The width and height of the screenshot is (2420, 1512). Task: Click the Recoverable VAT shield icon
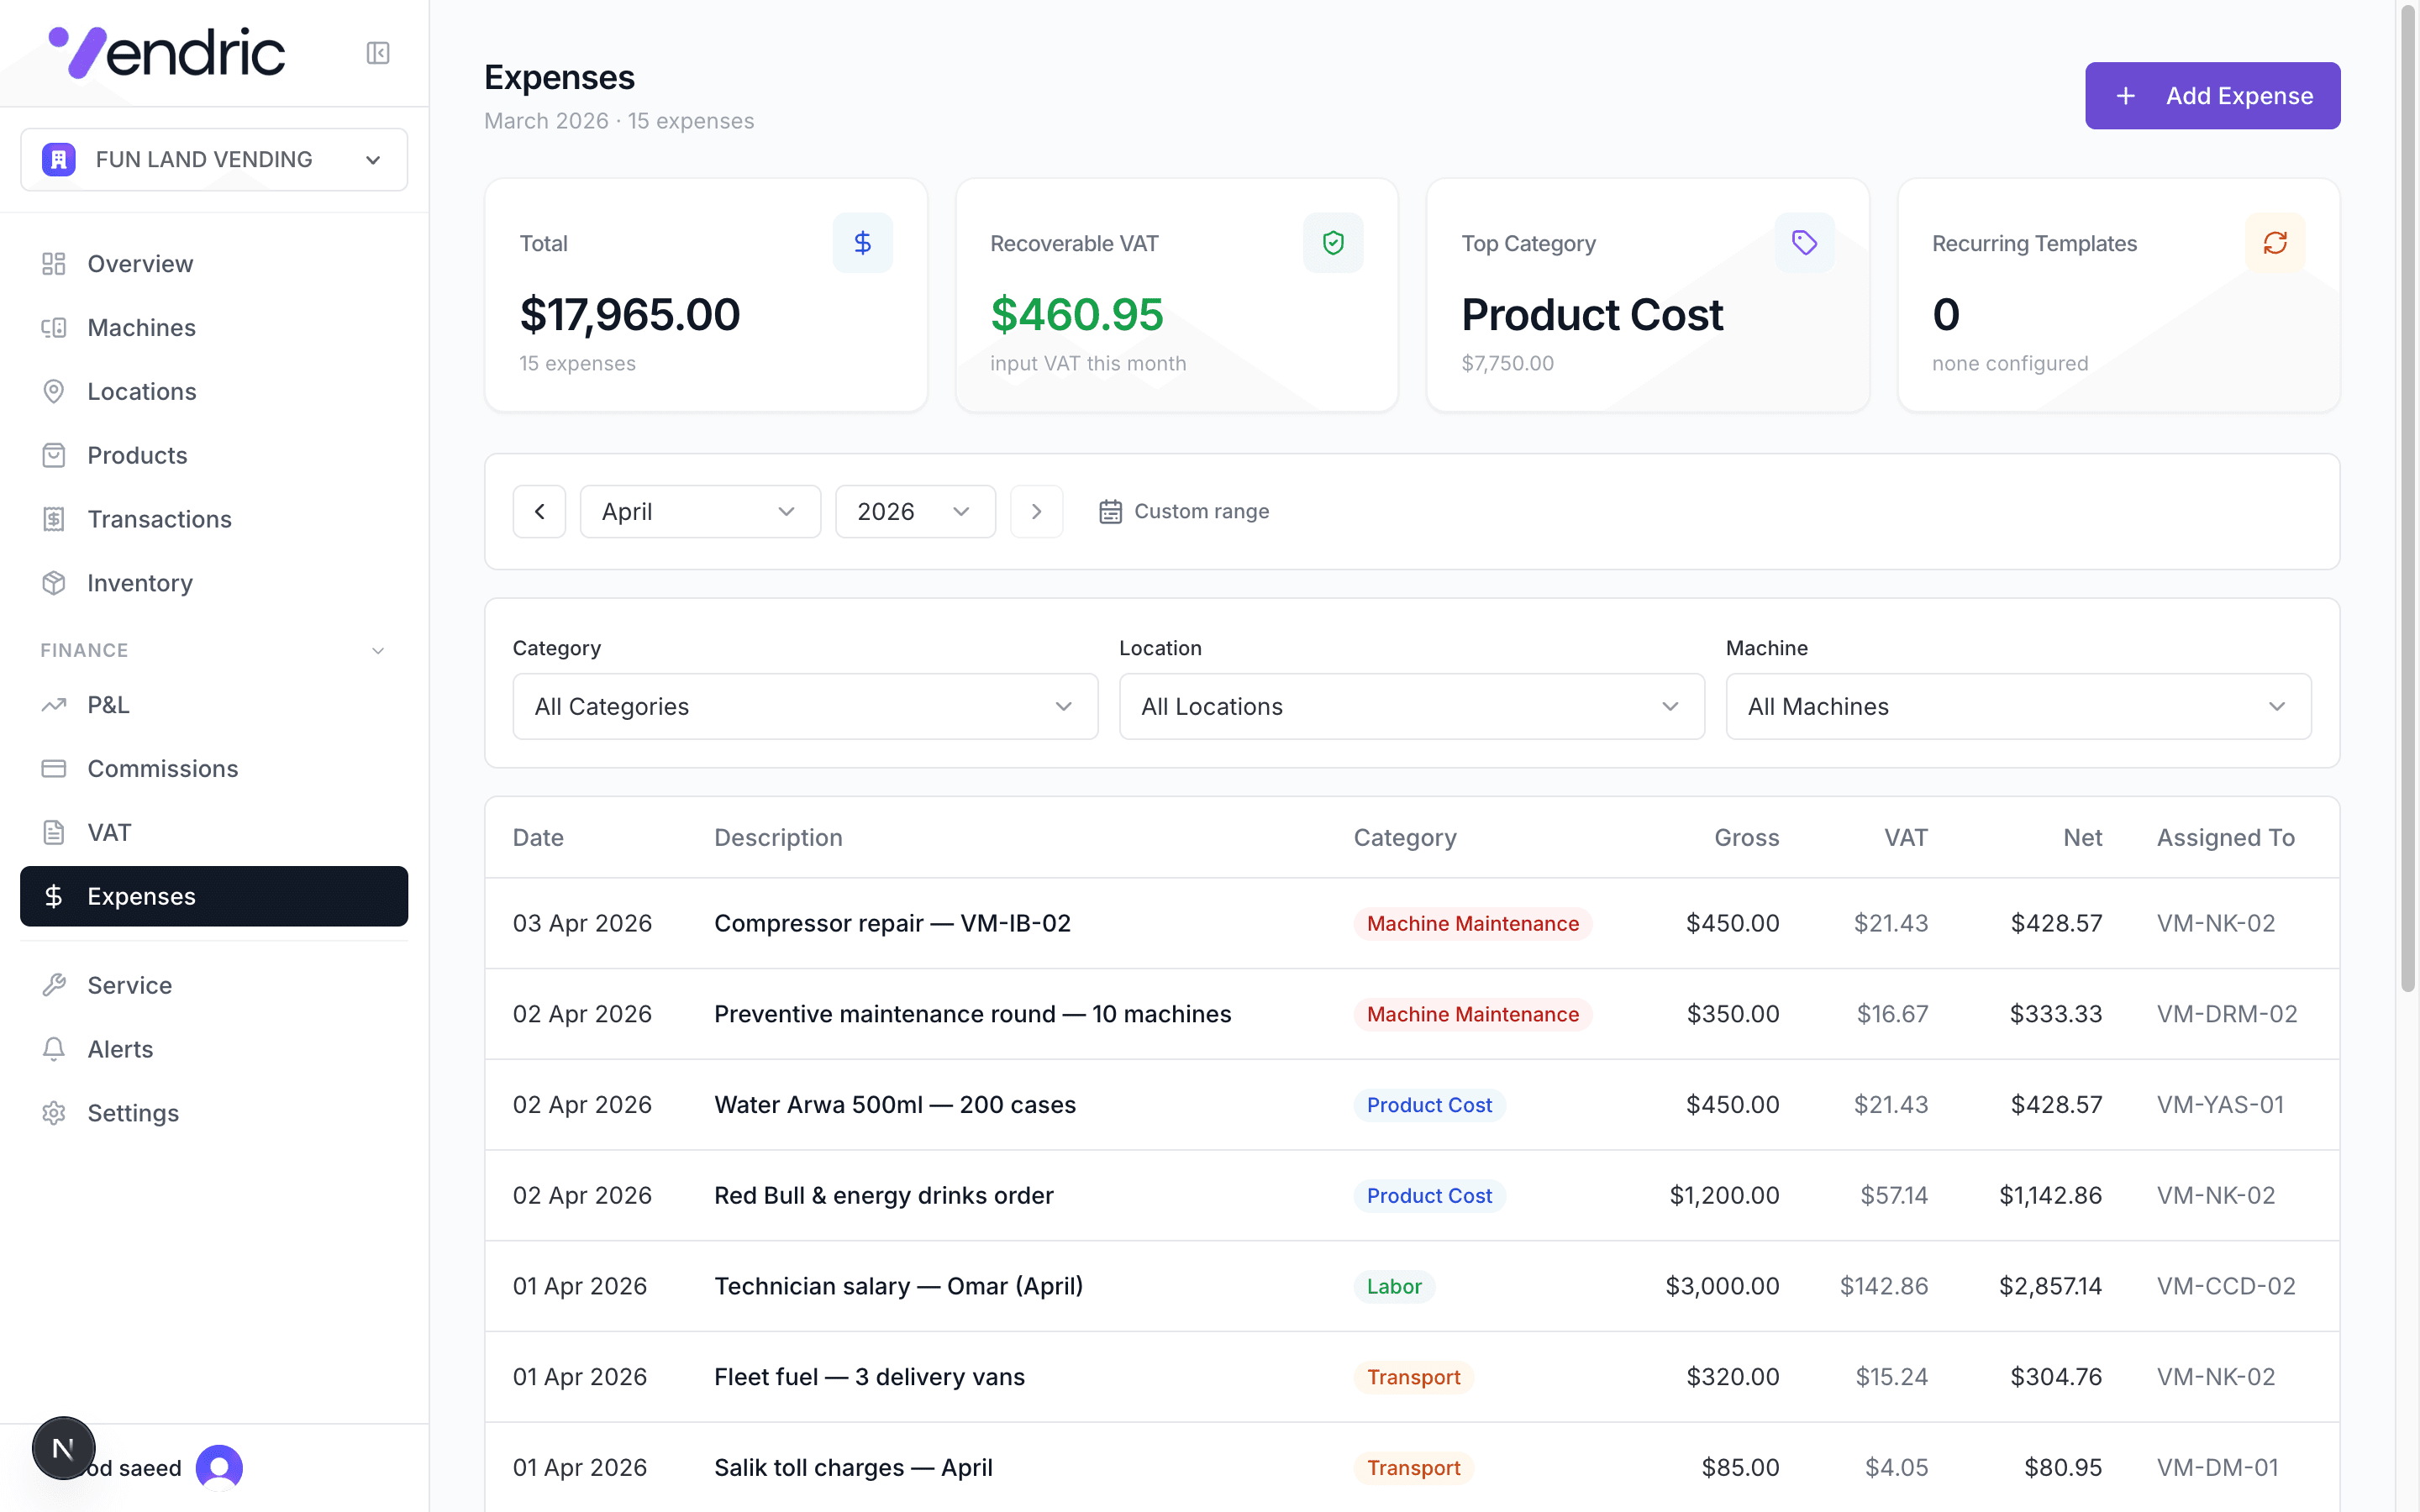(x=1332, y=243)
